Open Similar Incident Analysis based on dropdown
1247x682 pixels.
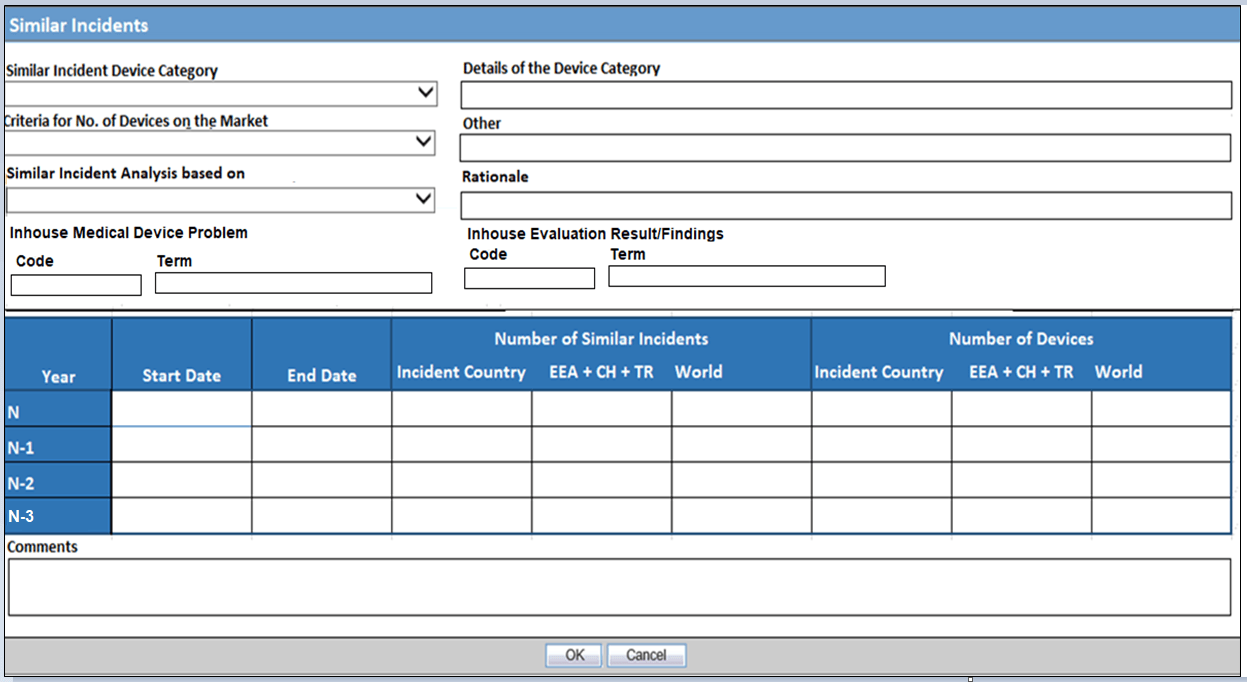pyautogui.click(x=220, y=200)
